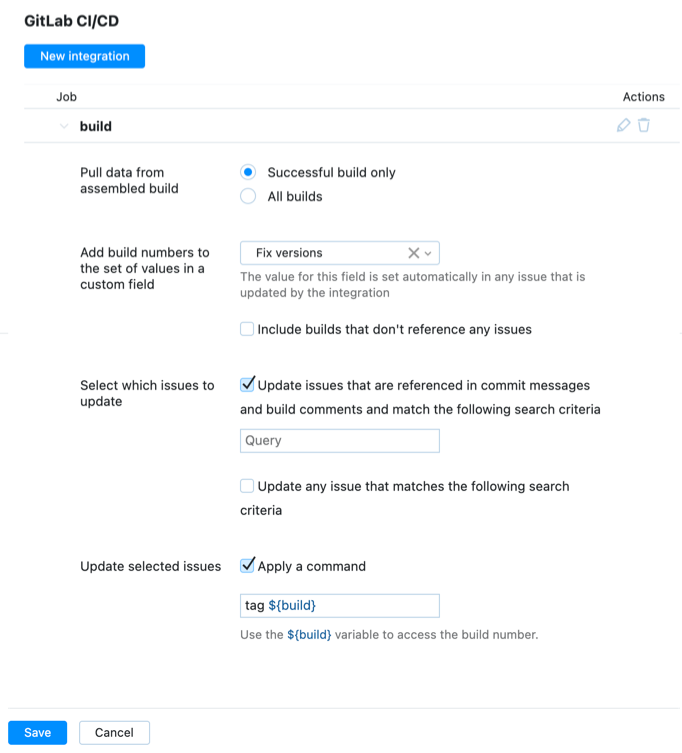This screenshot has height=753, width=682.
Task: Focus the Query search criteria field
Action: pyautogui.click(x=340, y=441)
